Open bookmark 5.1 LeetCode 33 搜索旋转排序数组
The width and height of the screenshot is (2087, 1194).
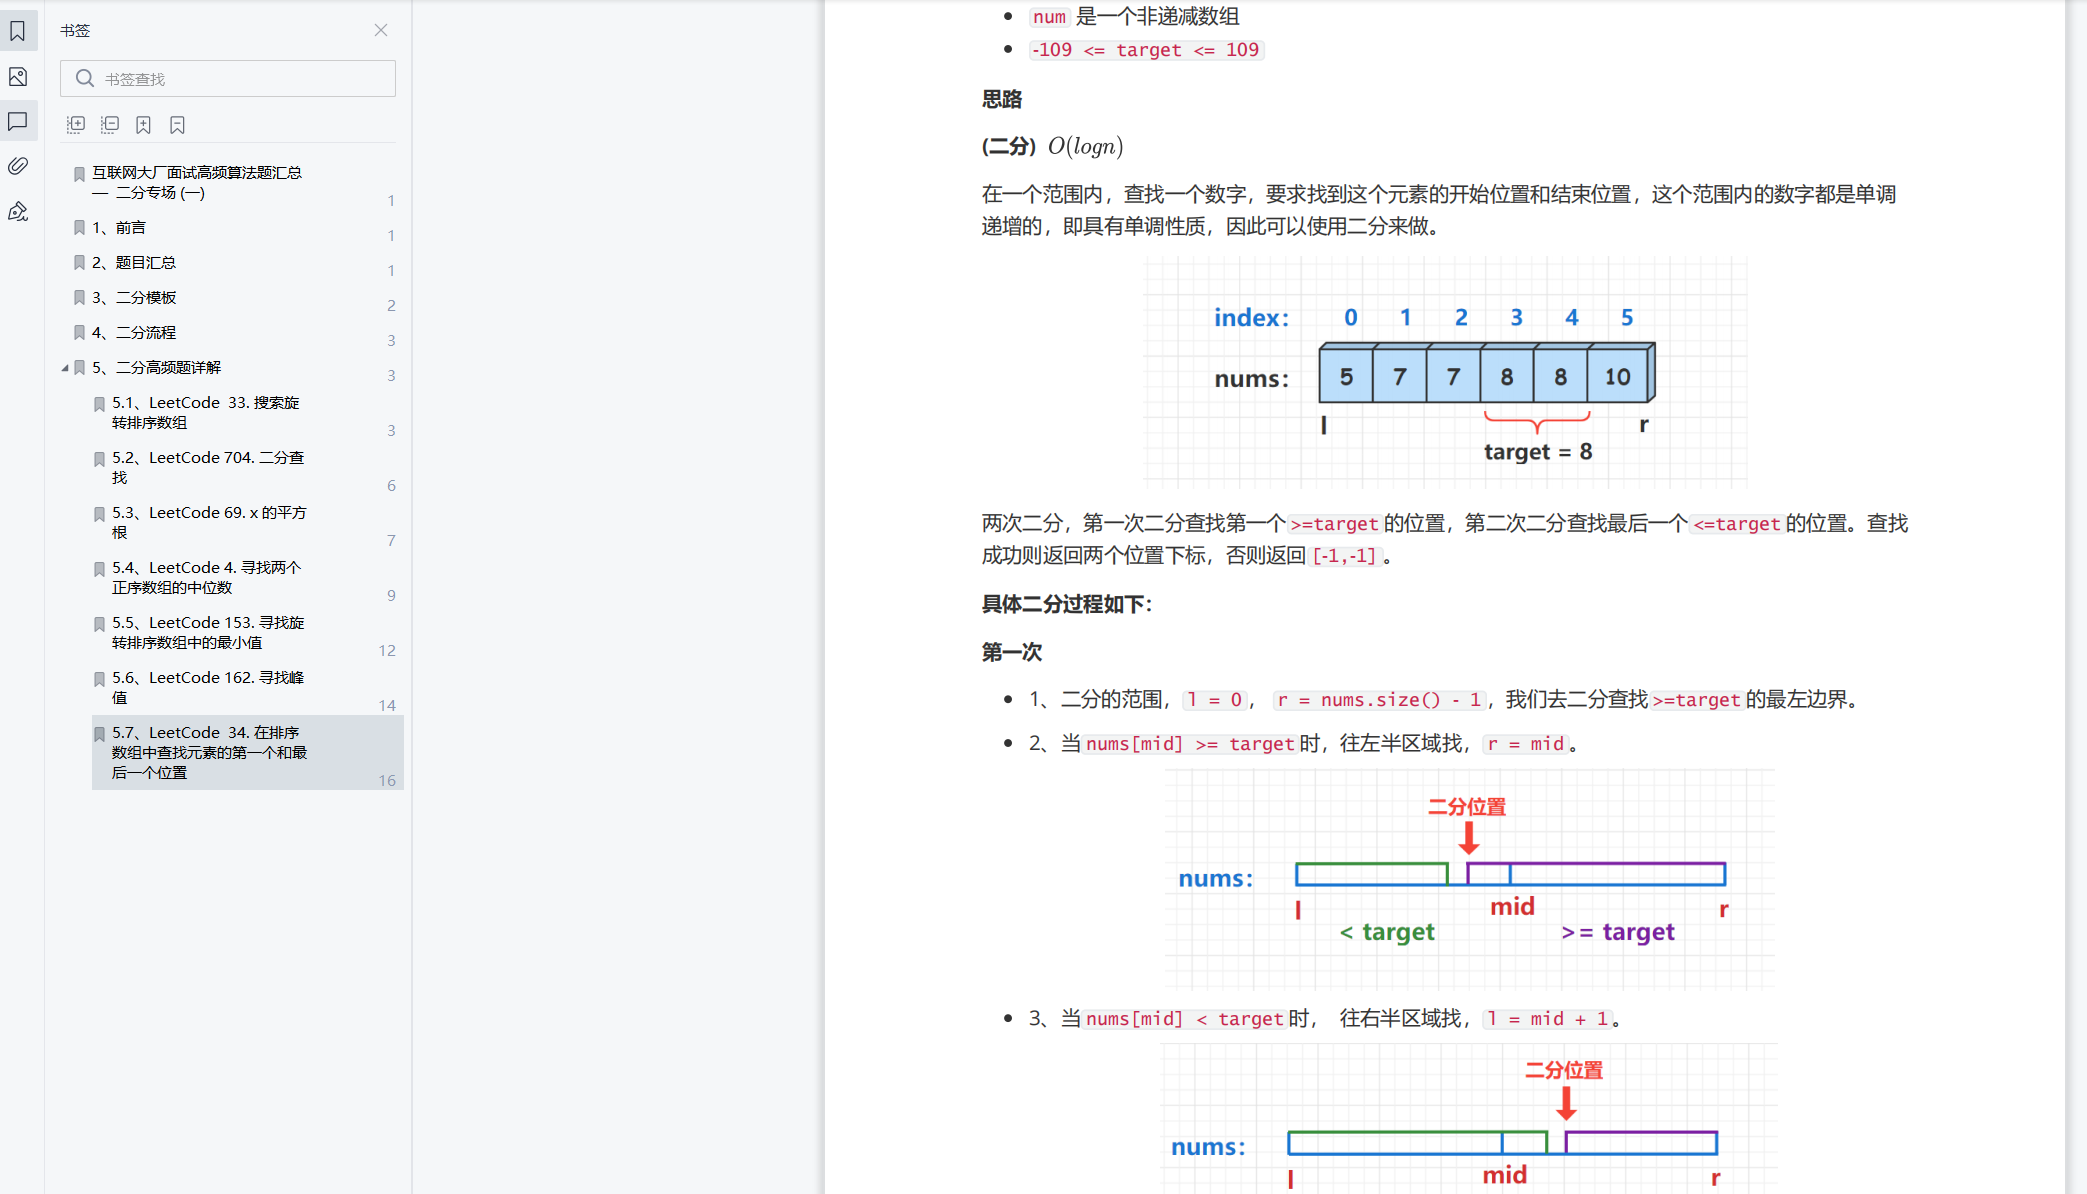206,413
